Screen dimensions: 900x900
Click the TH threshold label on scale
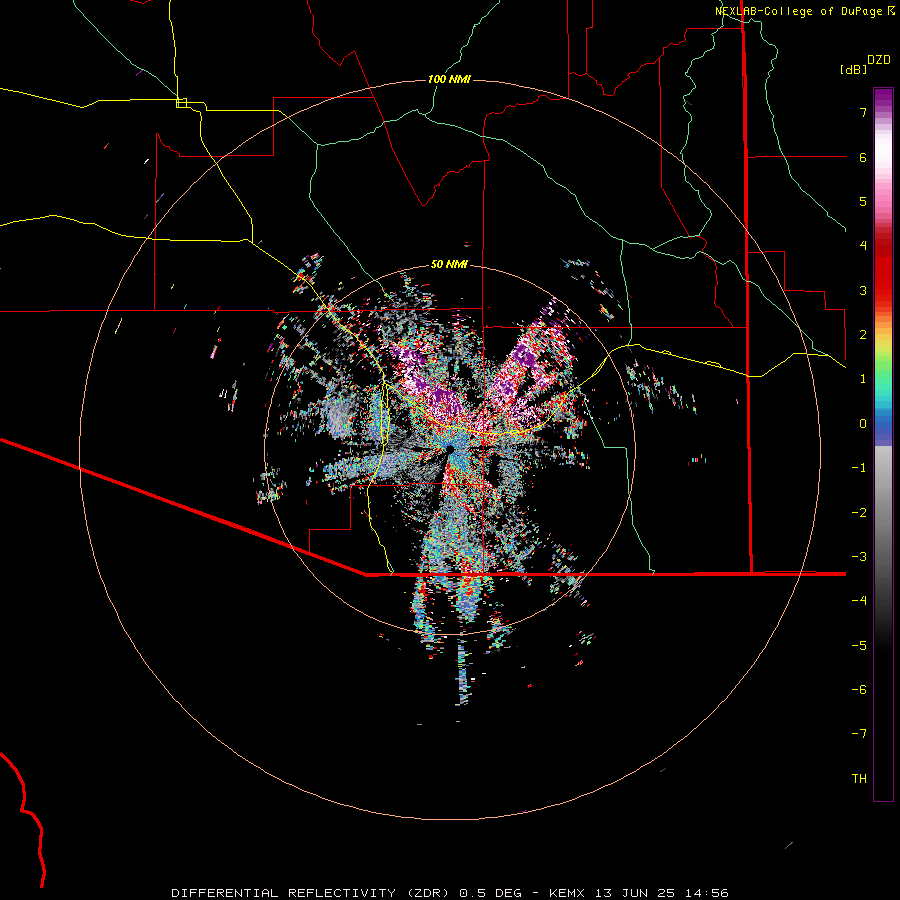click(859, 779)
